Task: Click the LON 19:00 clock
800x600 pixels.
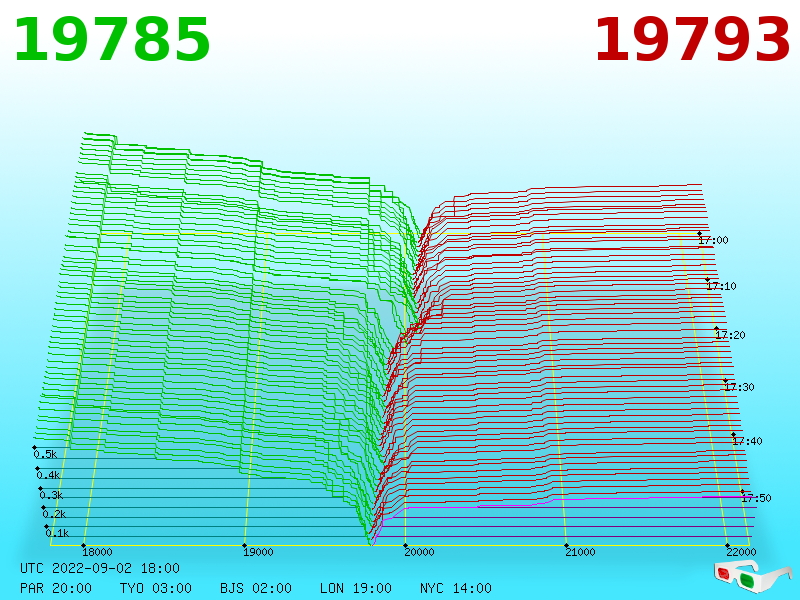Action: (x=356, y=588)
